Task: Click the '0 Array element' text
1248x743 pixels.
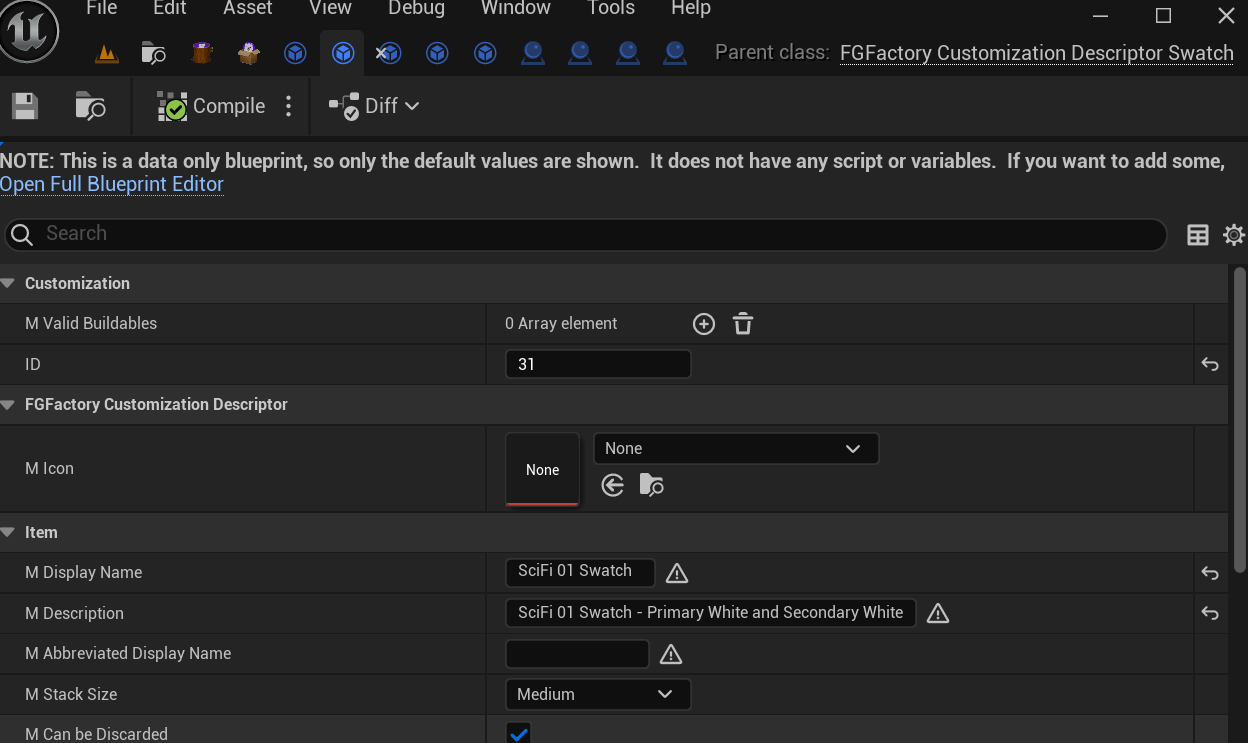Action: (x=561, y=324)
